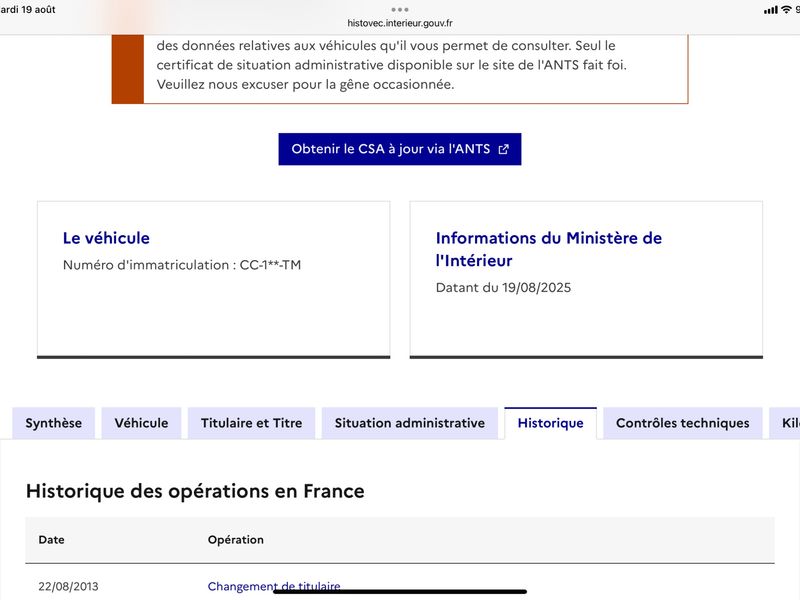Switch to the Contrôles techniques tab

tap(683, 423)
